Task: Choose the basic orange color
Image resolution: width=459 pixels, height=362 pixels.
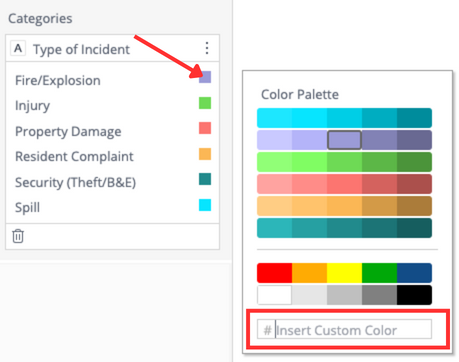Action: pos(309,273)
